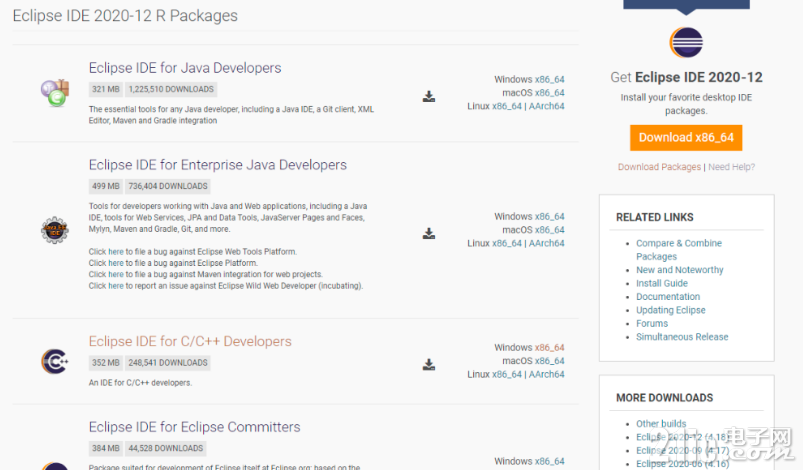Select Windows x86_64 for C/C++ Developers
Viewport: 803px width, 470px height.
click(x=550, y=348)
